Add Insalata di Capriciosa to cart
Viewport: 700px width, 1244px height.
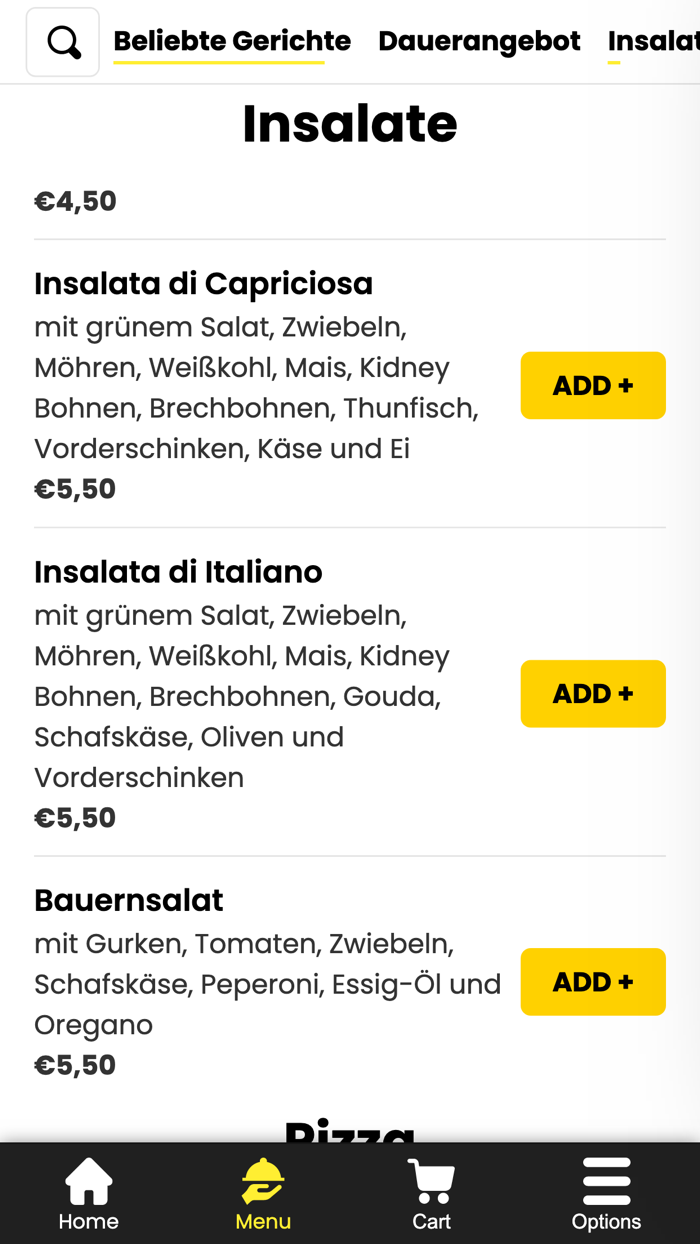pos(593,385)
